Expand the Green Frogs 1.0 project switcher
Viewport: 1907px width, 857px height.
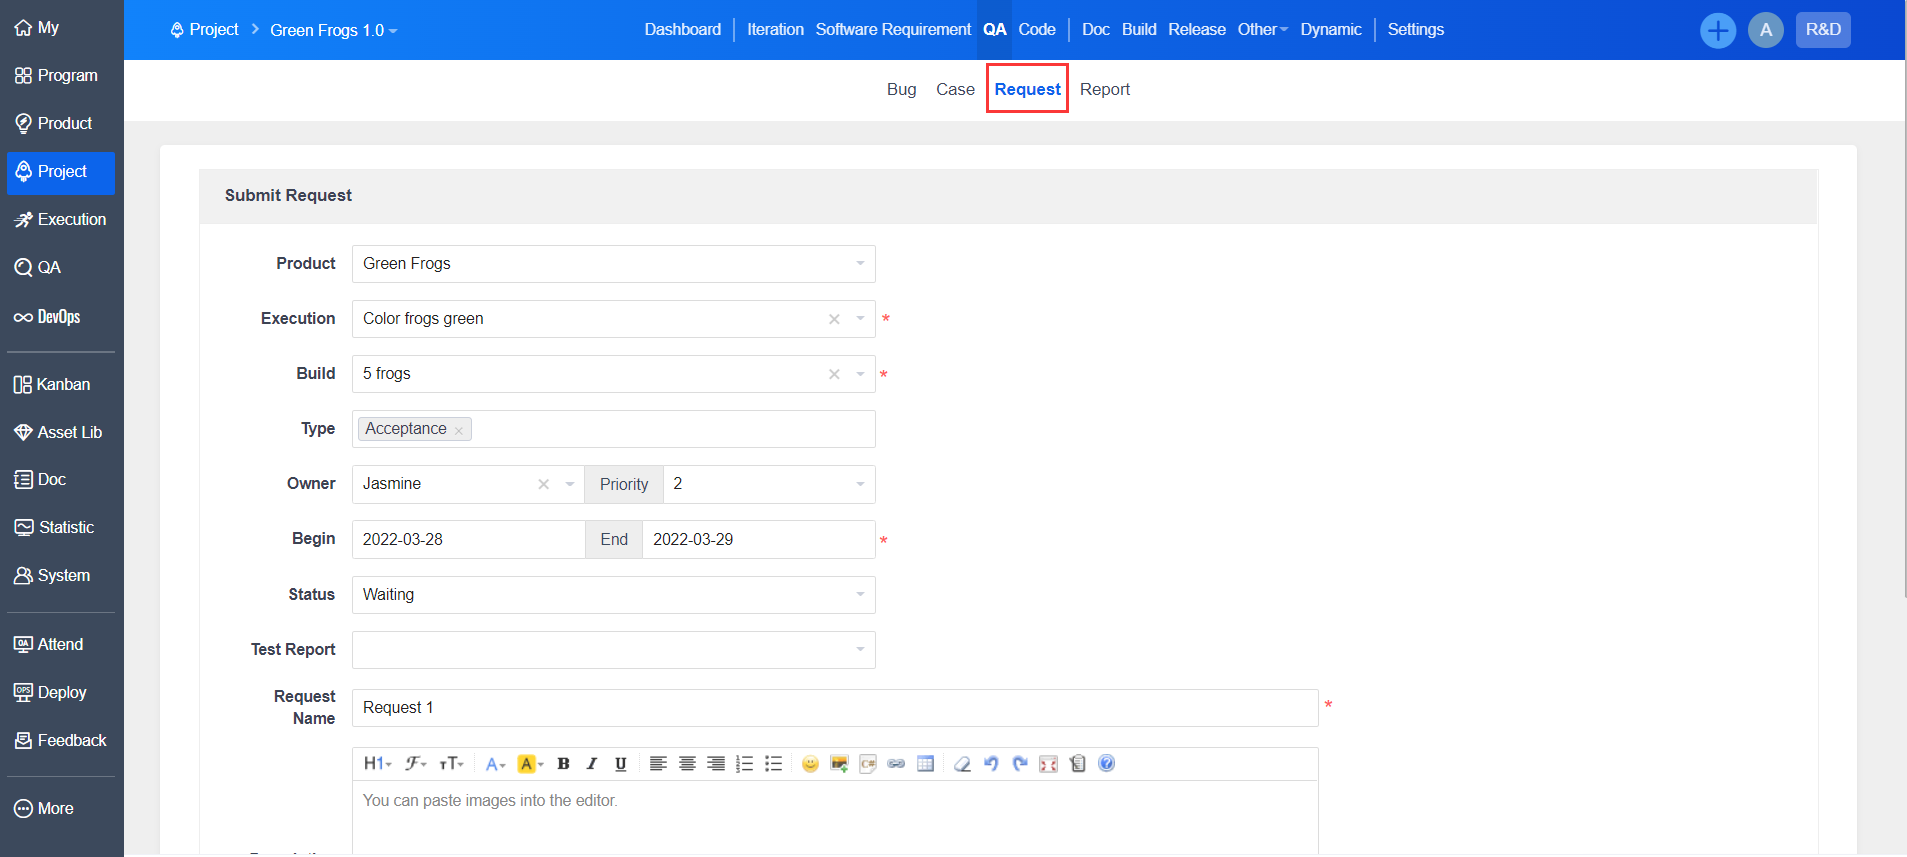334,30
